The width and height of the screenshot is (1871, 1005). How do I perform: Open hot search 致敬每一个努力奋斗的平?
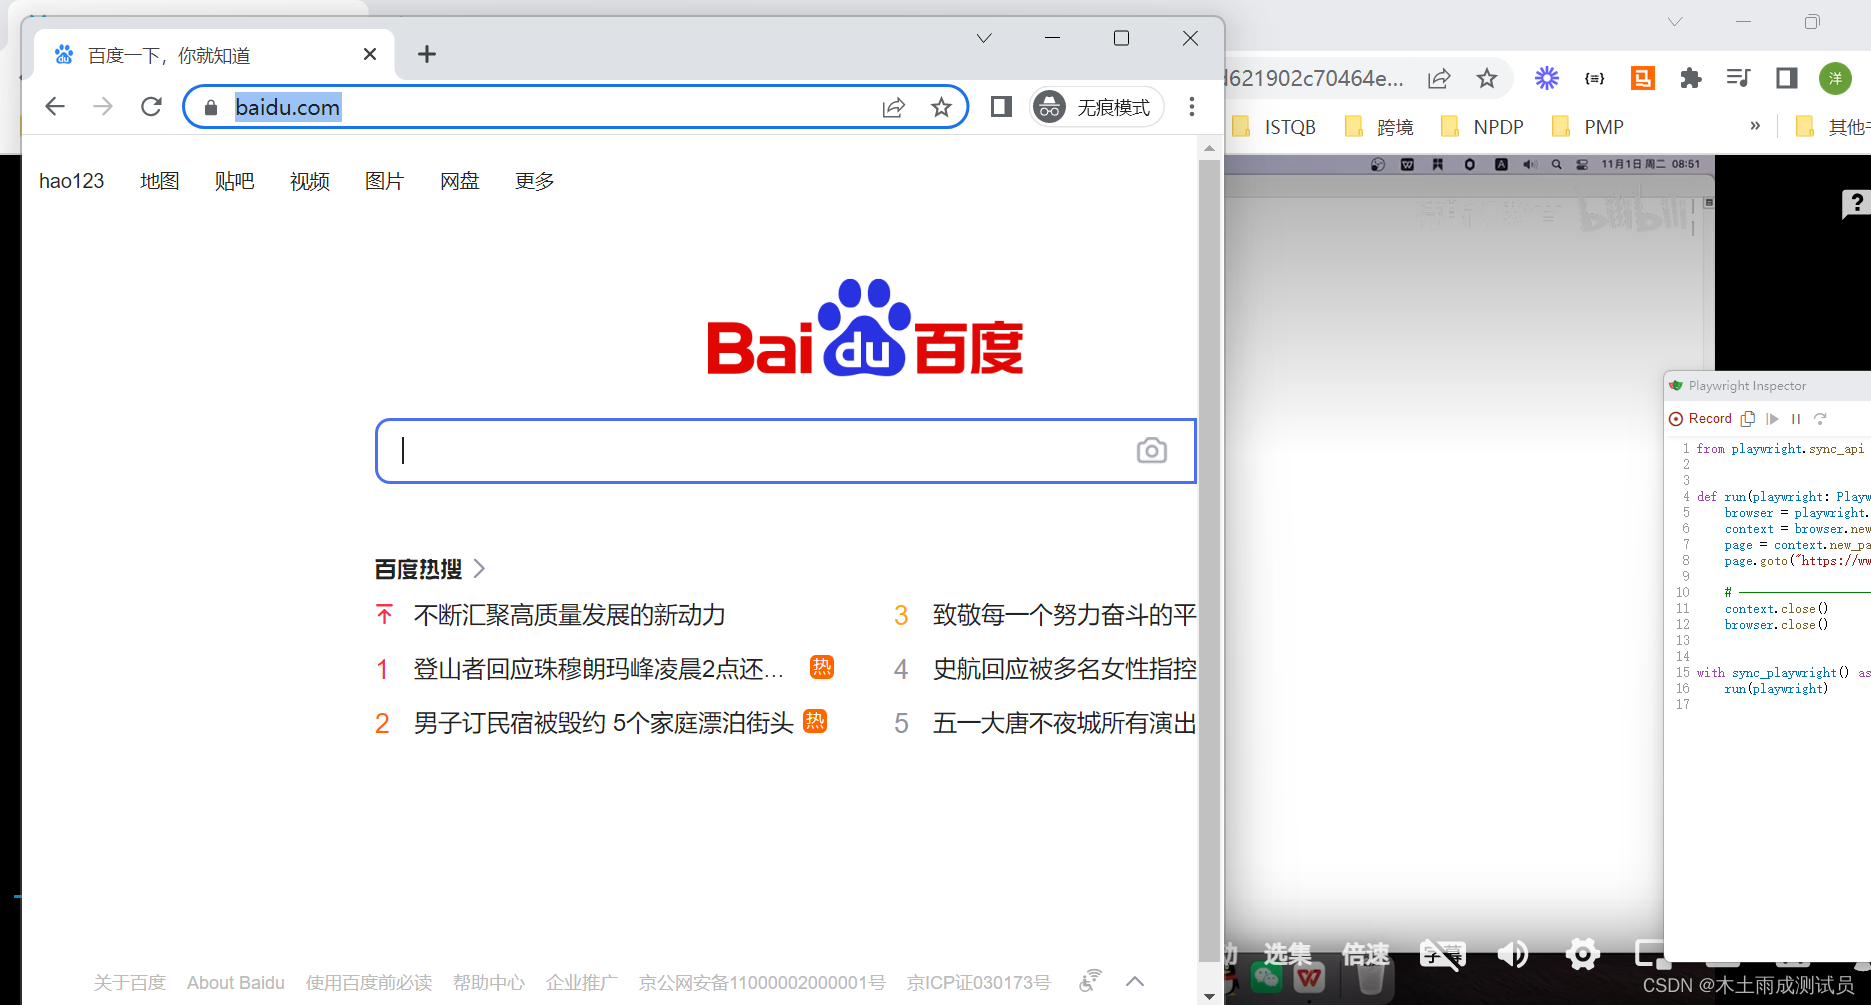click(x=1065, y=615)
